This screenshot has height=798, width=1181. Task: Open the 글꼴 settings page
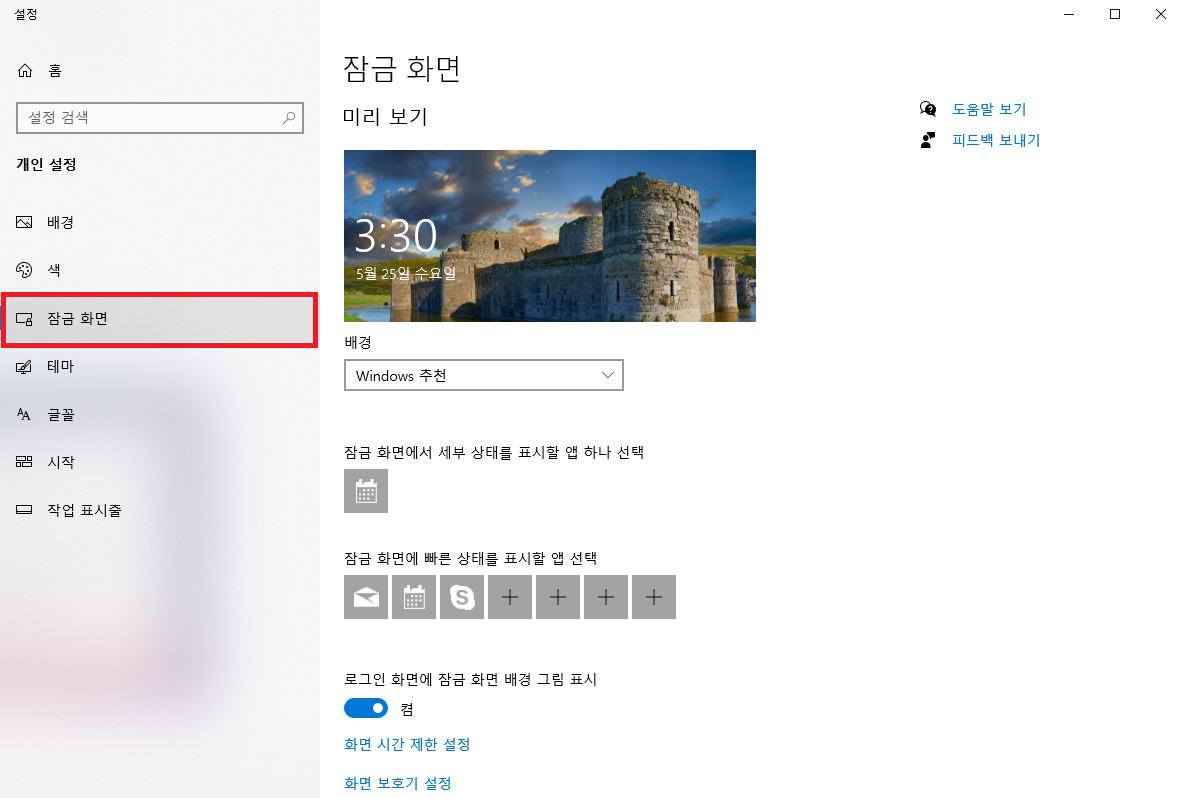point(160,414)
